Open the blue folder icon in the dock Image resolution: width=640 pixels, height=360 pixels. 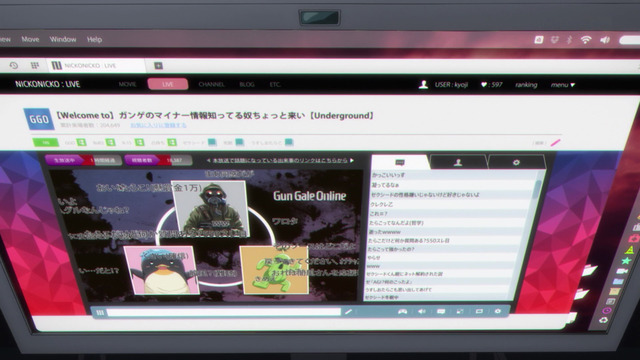click(x=618, y=281)
